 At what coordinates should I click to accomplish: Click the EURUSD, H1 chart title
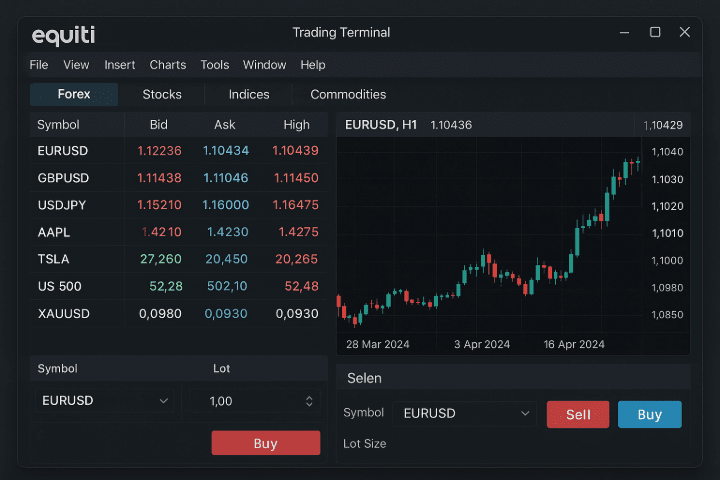pyautogui.click(x=381, y=124)
